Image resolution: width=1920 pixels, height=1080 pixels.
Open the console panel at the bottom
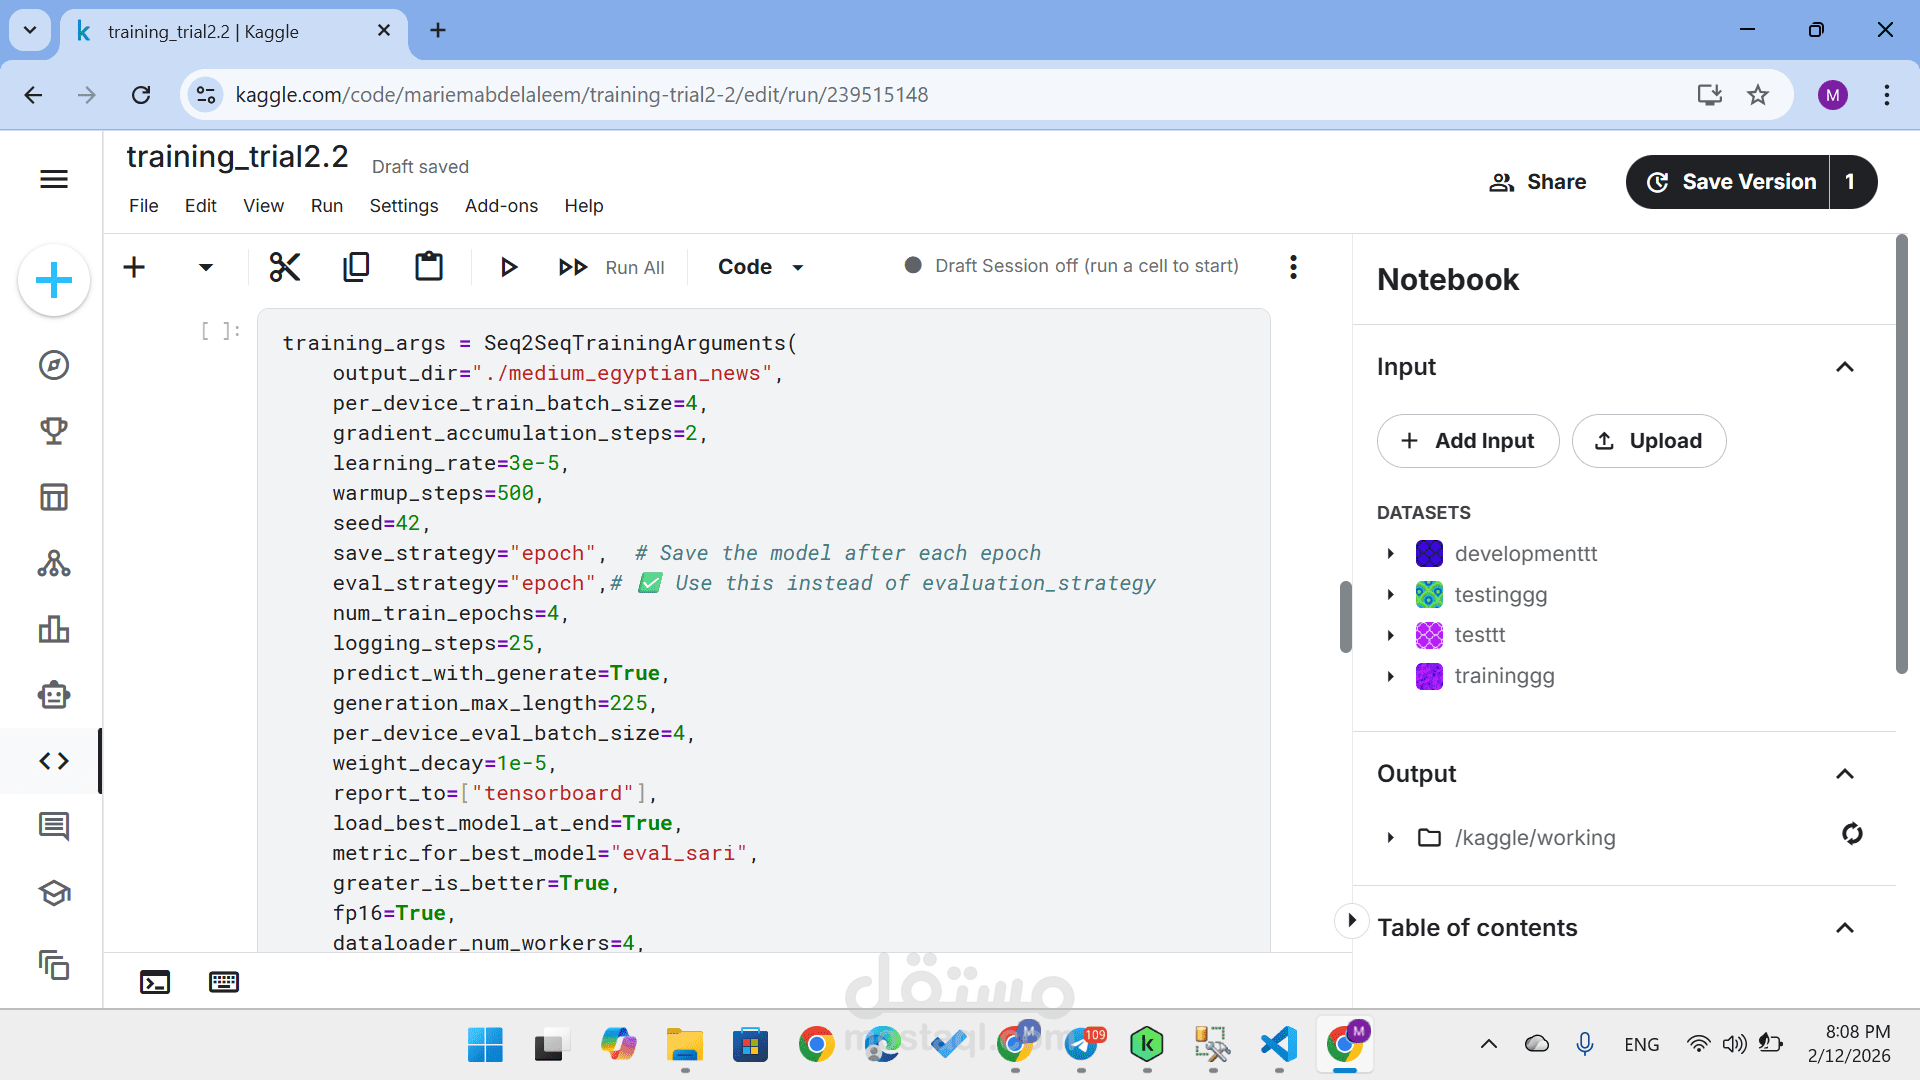coord(154,982)
